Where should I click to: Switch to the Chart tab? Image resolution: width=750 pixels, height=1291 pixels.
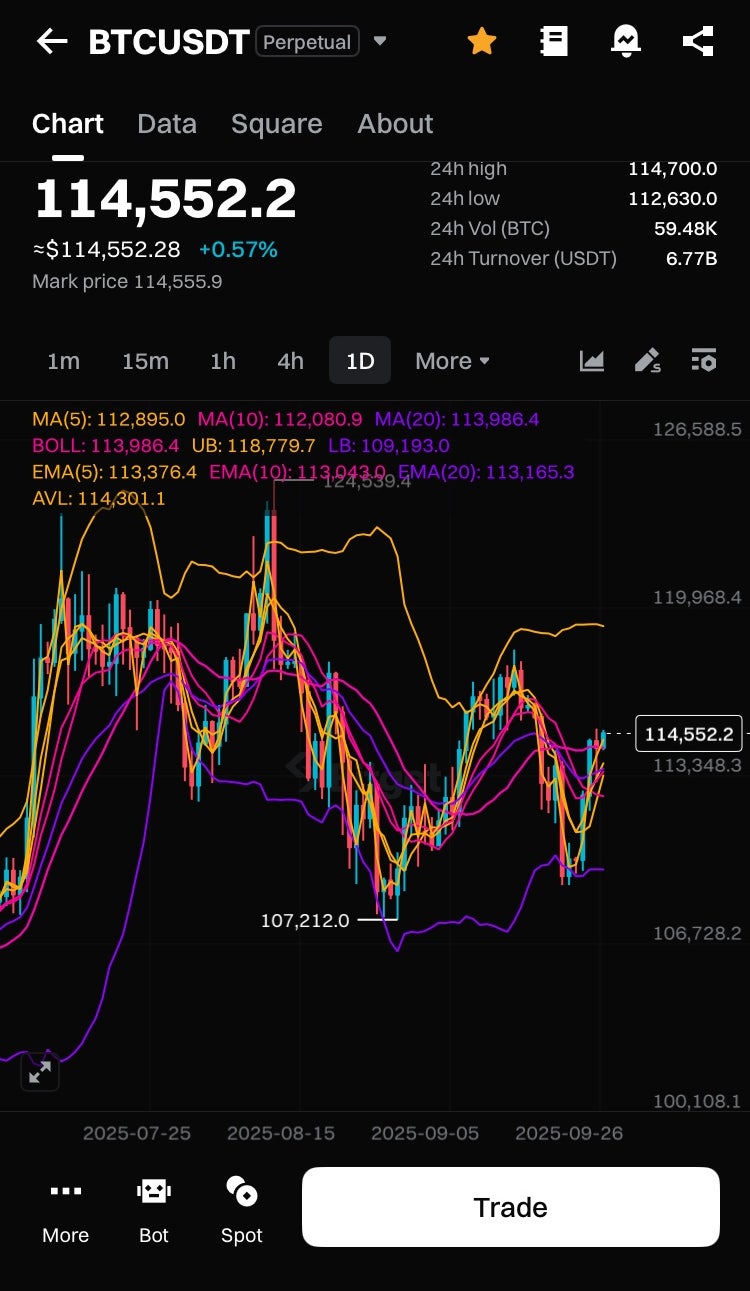click(x=68, y=124)
